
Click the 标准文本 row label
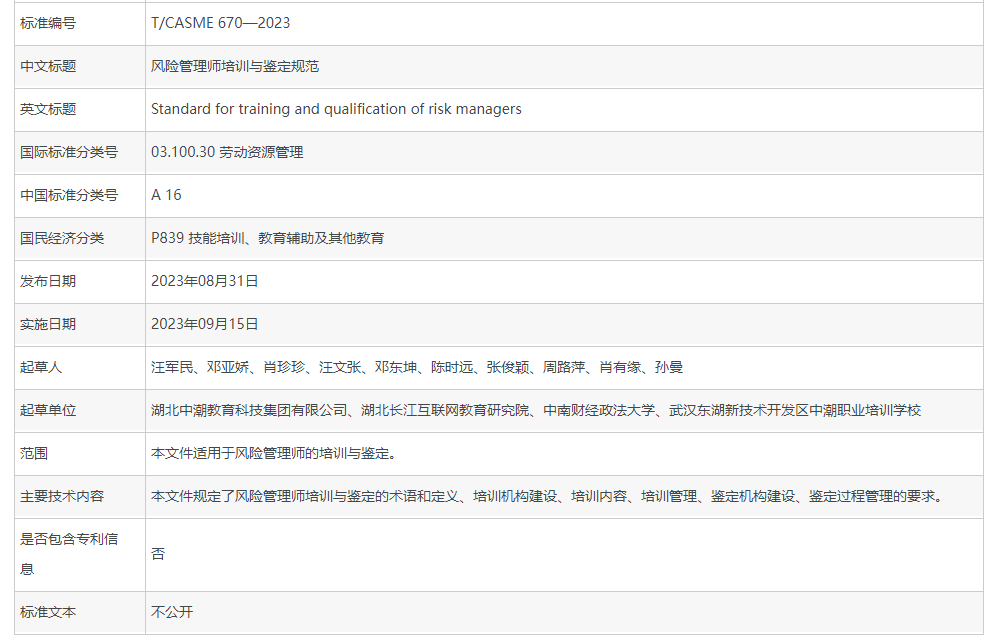[48, 612]
